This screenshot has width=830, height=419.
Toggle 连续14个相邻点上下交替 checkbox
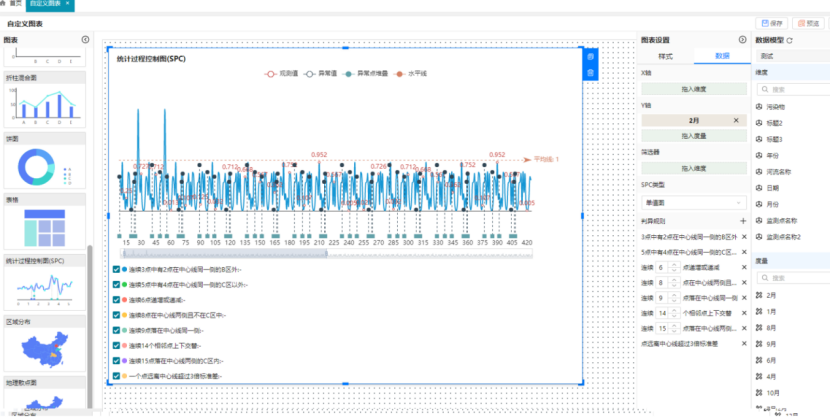pyautogui.click(x=117, y=344)
